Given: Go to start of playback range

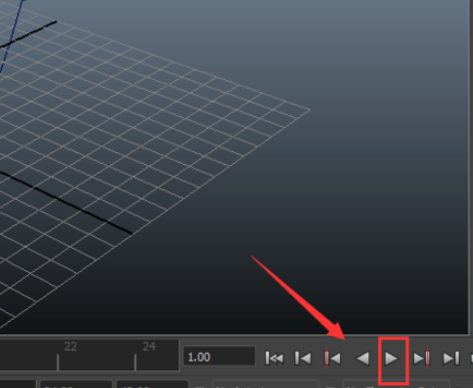Looking at the screenshot, I should 274,359.
